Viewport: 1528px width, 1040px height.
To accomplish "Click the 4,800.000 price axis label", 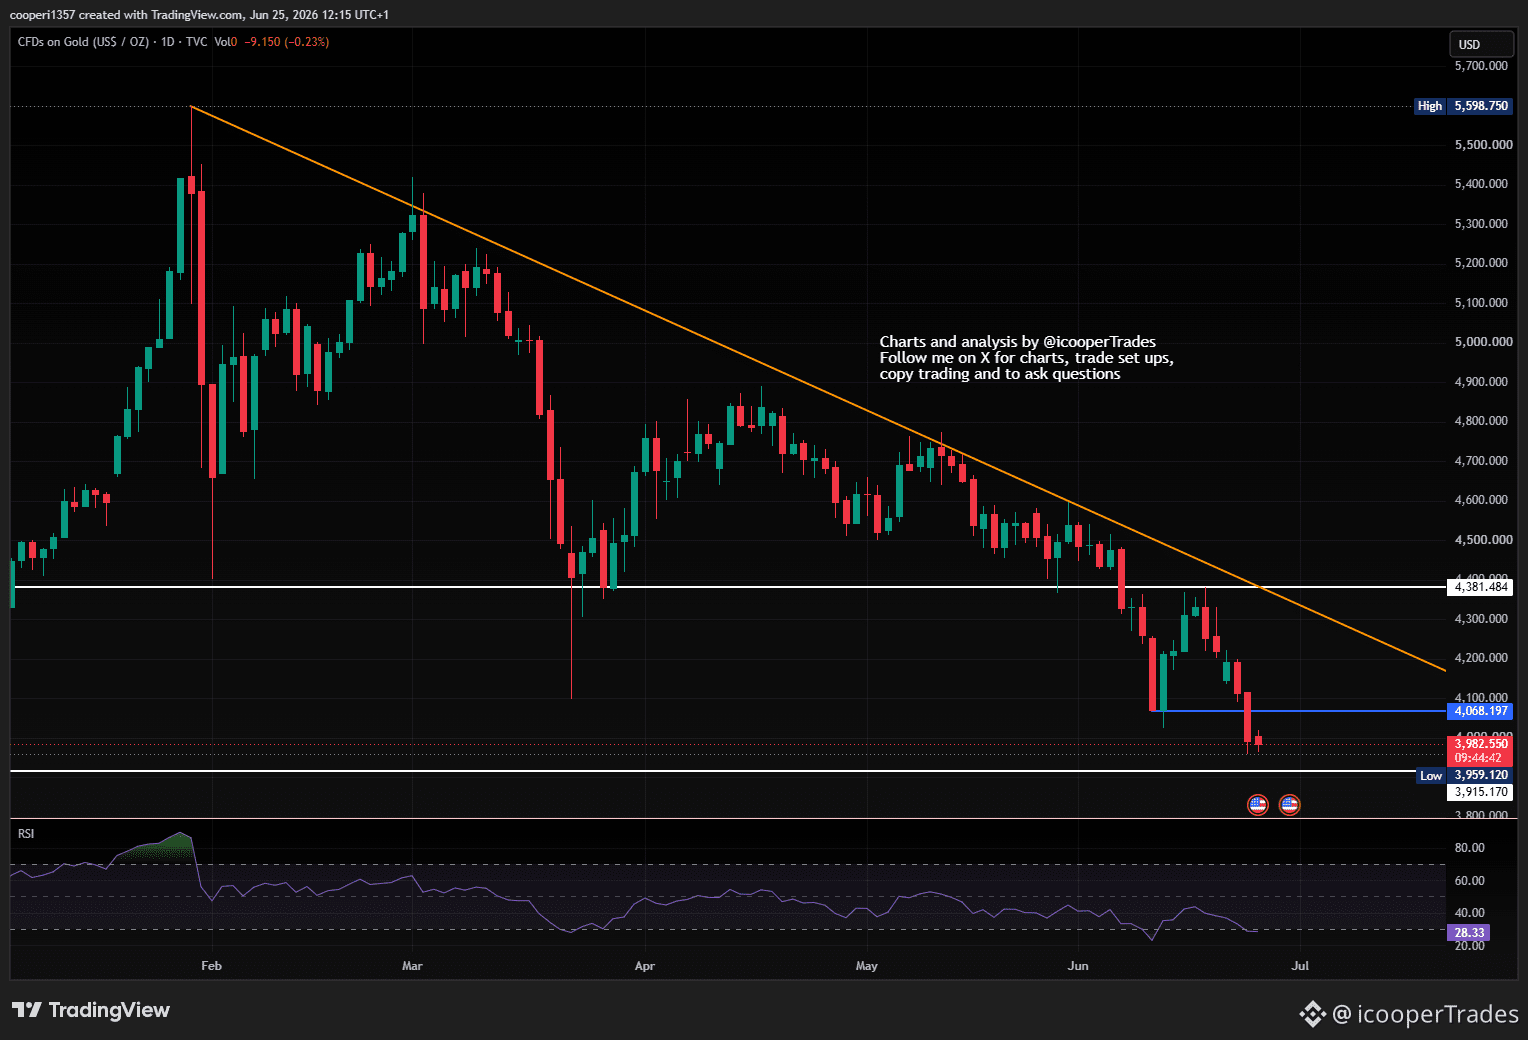I will point(1481,421).
